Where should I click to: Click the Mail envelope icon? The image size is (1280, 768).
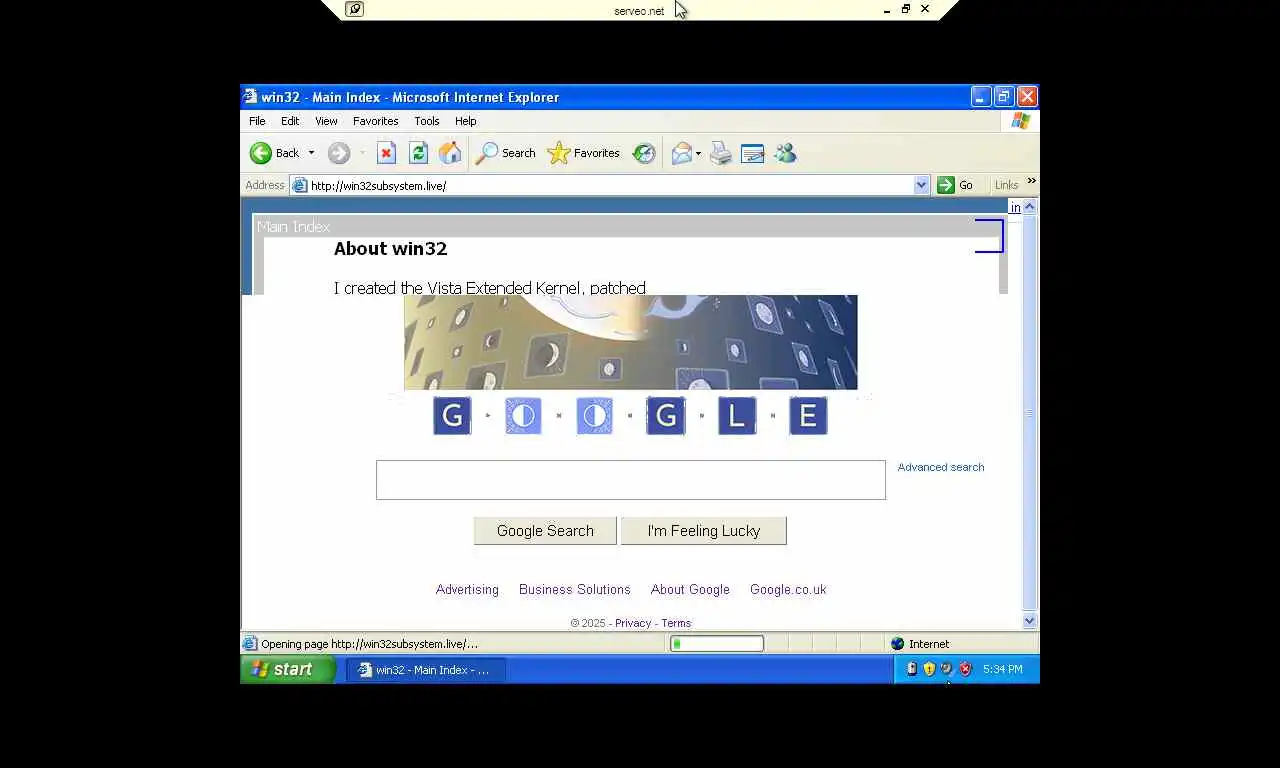point(681,153)
